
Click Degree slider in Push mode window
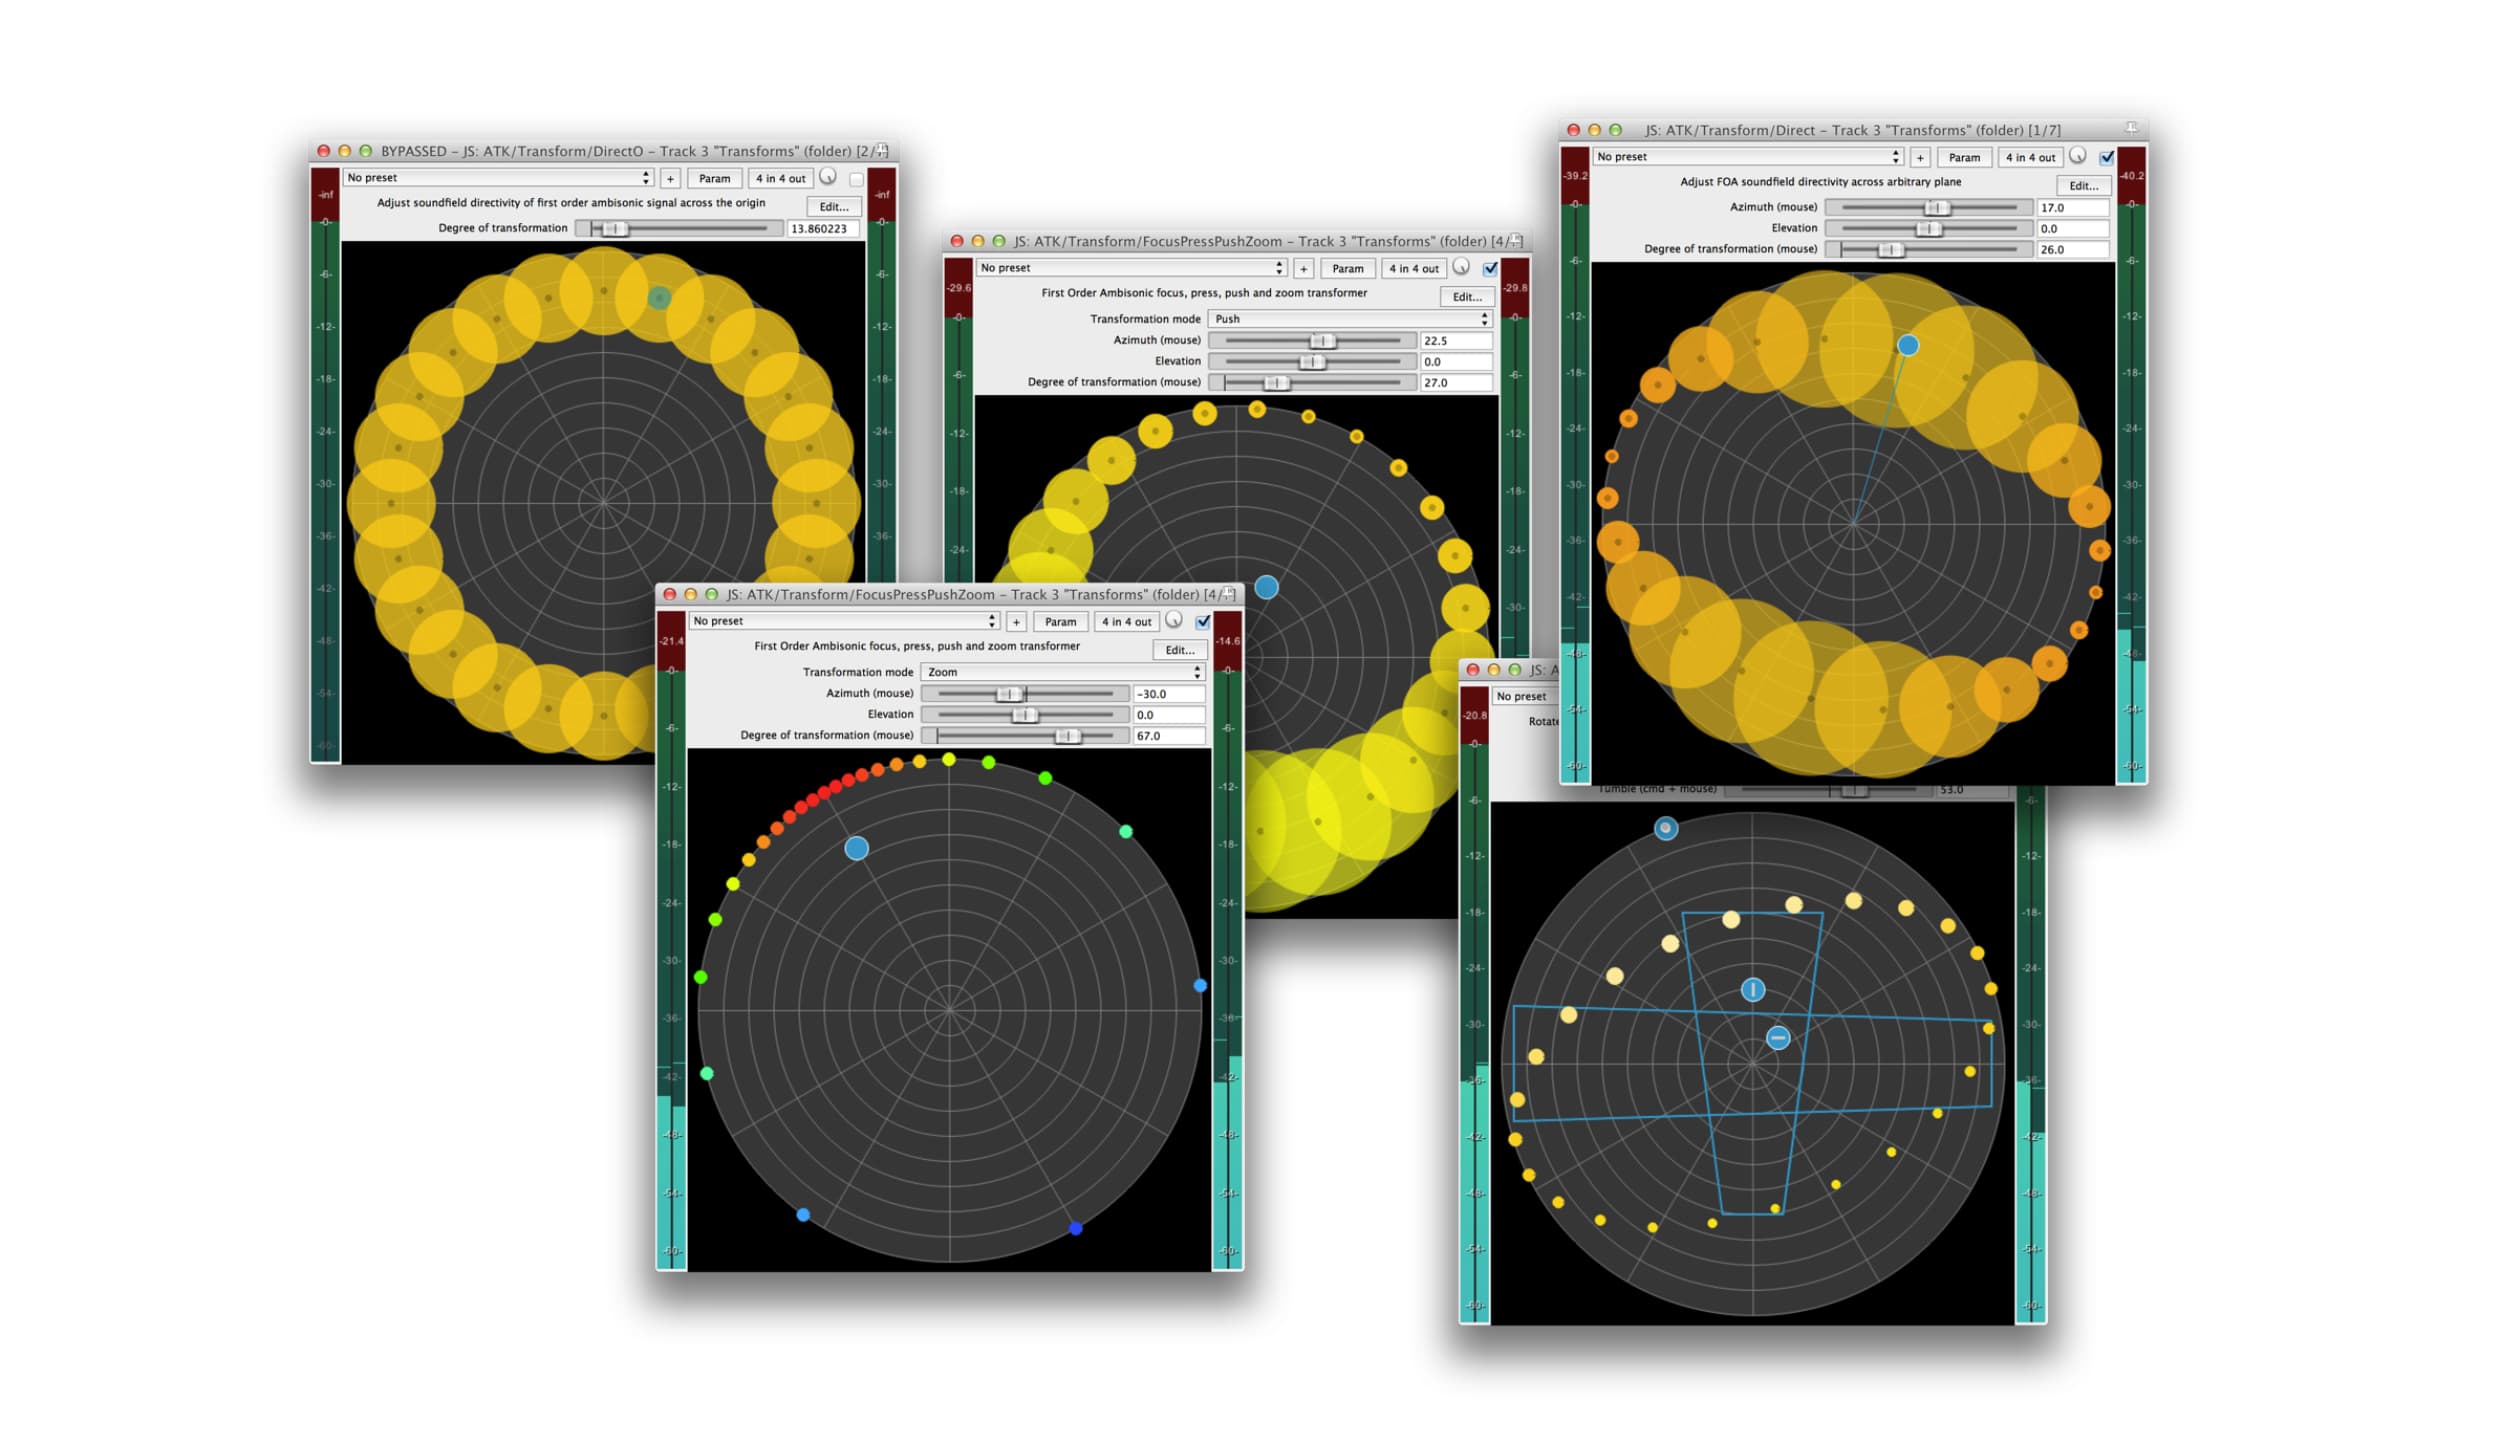click(1312, 383)
